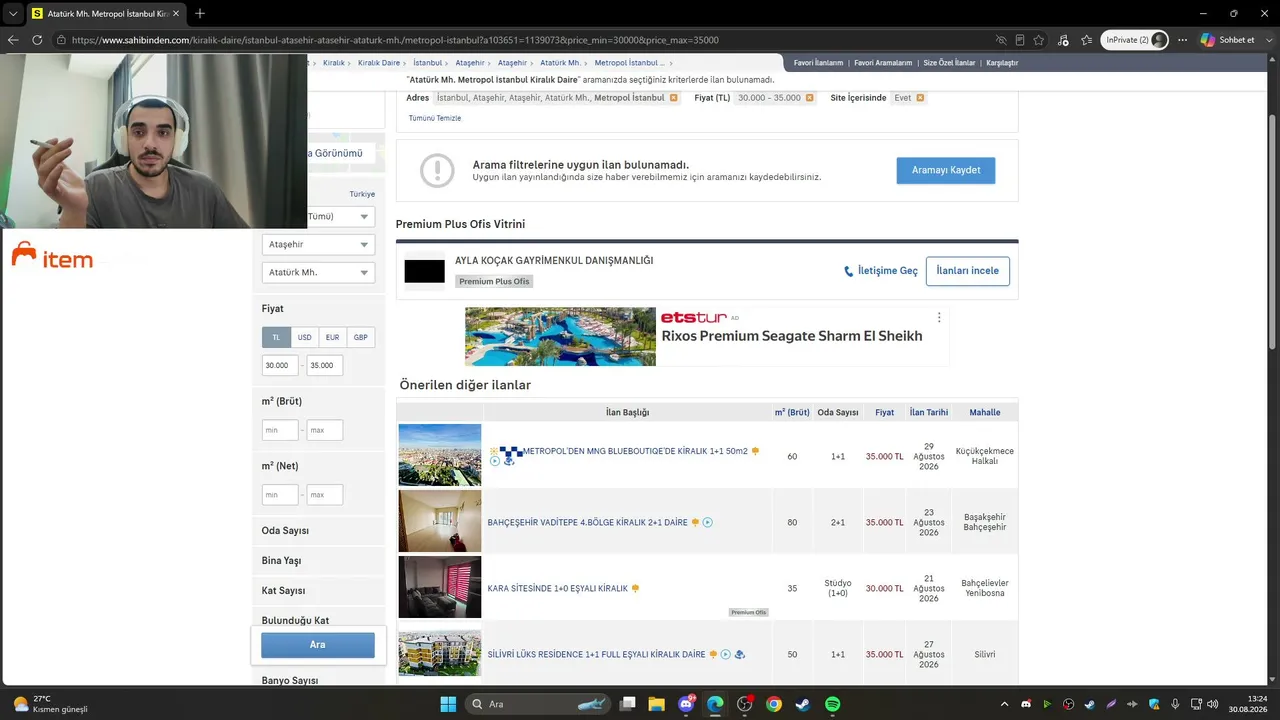This screenshot has width=1280, height=720.
Task: Reload the page with the refresh icon
Action: [x=37, y=40]
